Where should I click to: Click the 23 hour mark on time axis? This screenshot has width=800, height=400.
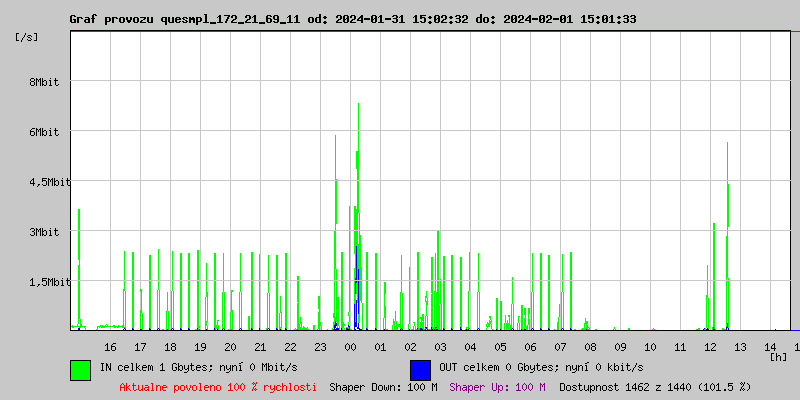coord(321,347)
